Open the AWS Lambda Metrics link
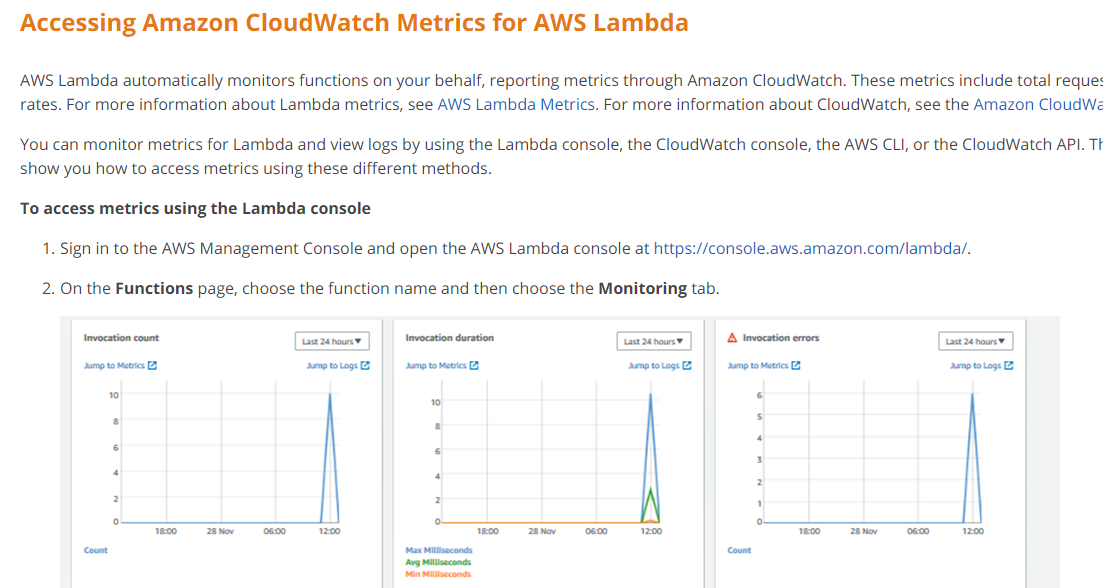This screenshot has height=588, width=1103. [516, 104]
